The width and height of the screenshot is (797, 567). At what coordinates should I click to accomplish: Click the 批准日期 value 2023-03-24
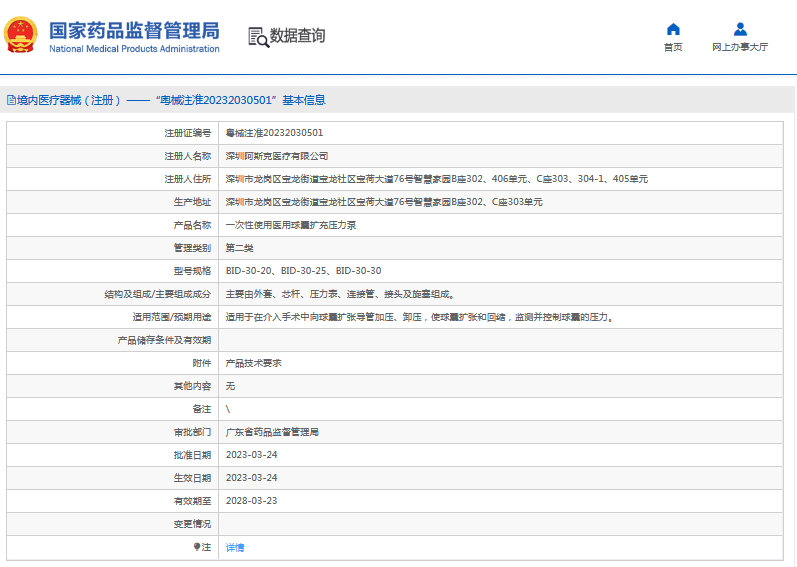(x=252, y=455)
